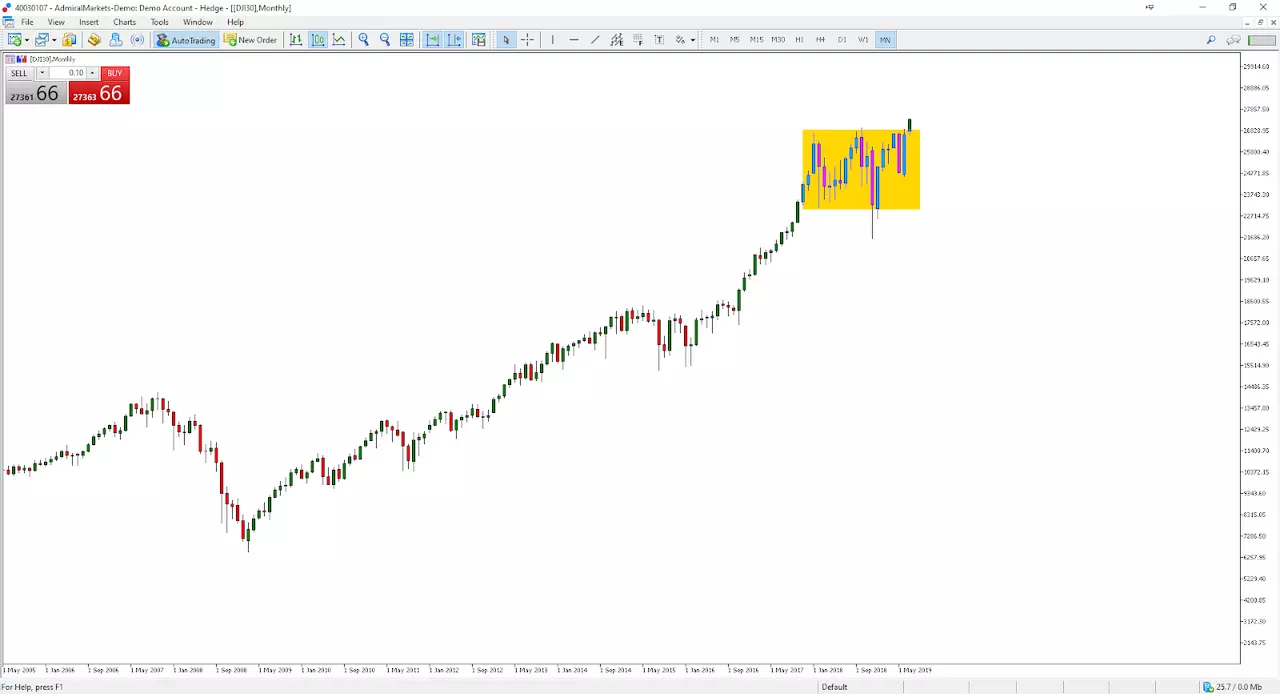Open the chat messages icon

click(x=1234, y=40)
